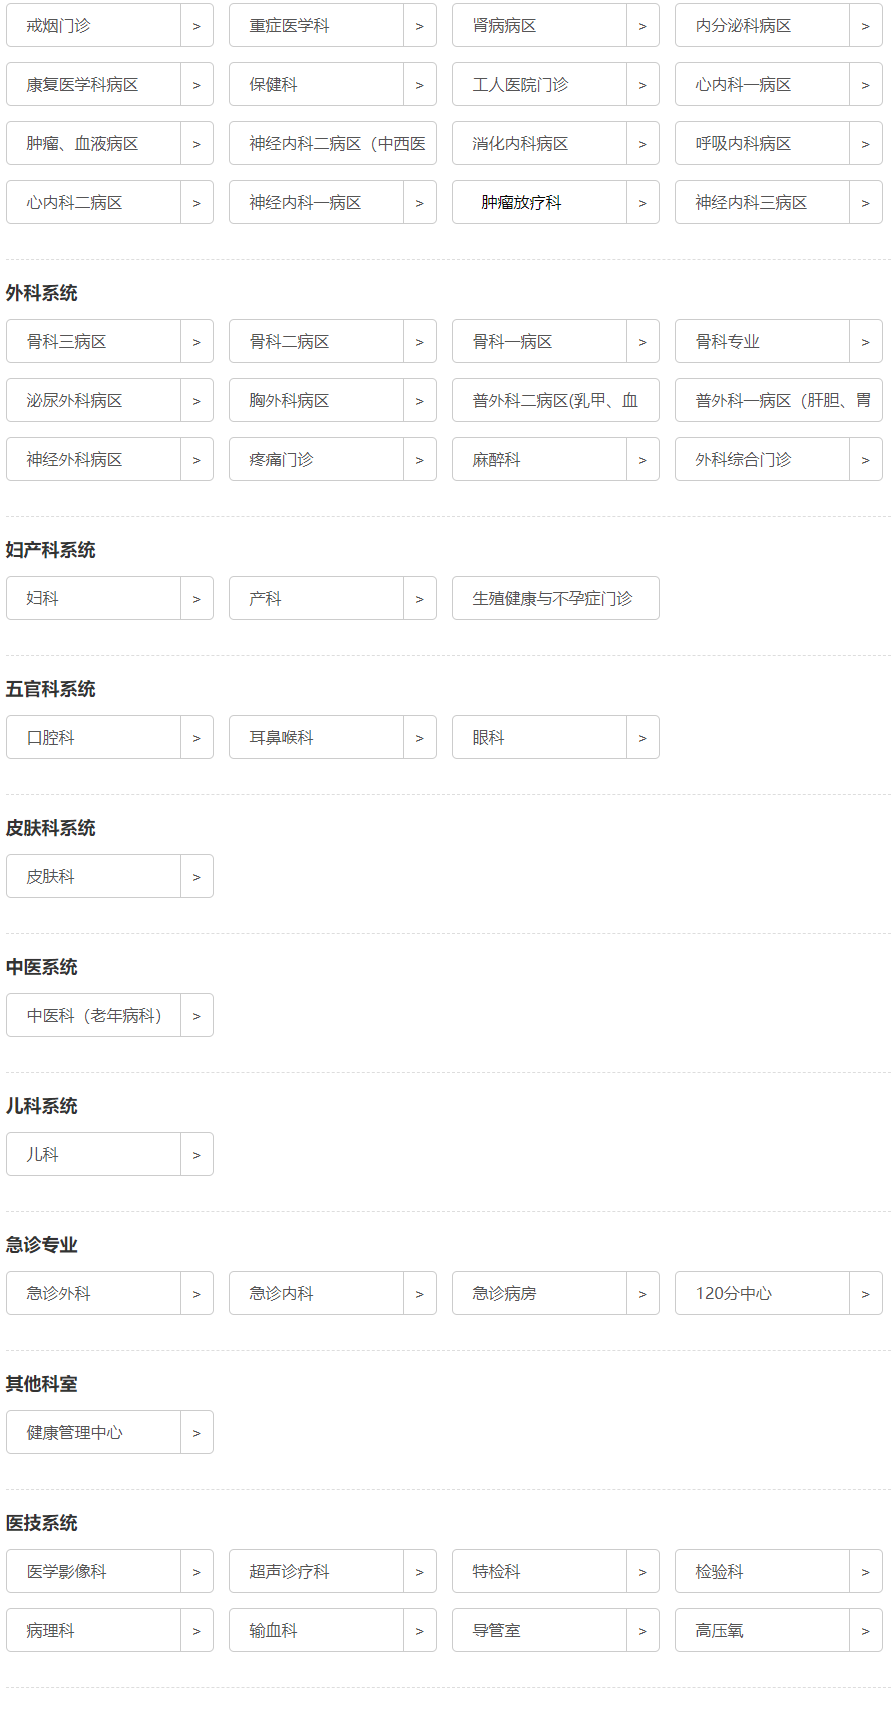Open 中医科（老年病科）entry
The width and height of the screenshot is (891, 1712).
pyautogui.click(x=94, y=1016)
